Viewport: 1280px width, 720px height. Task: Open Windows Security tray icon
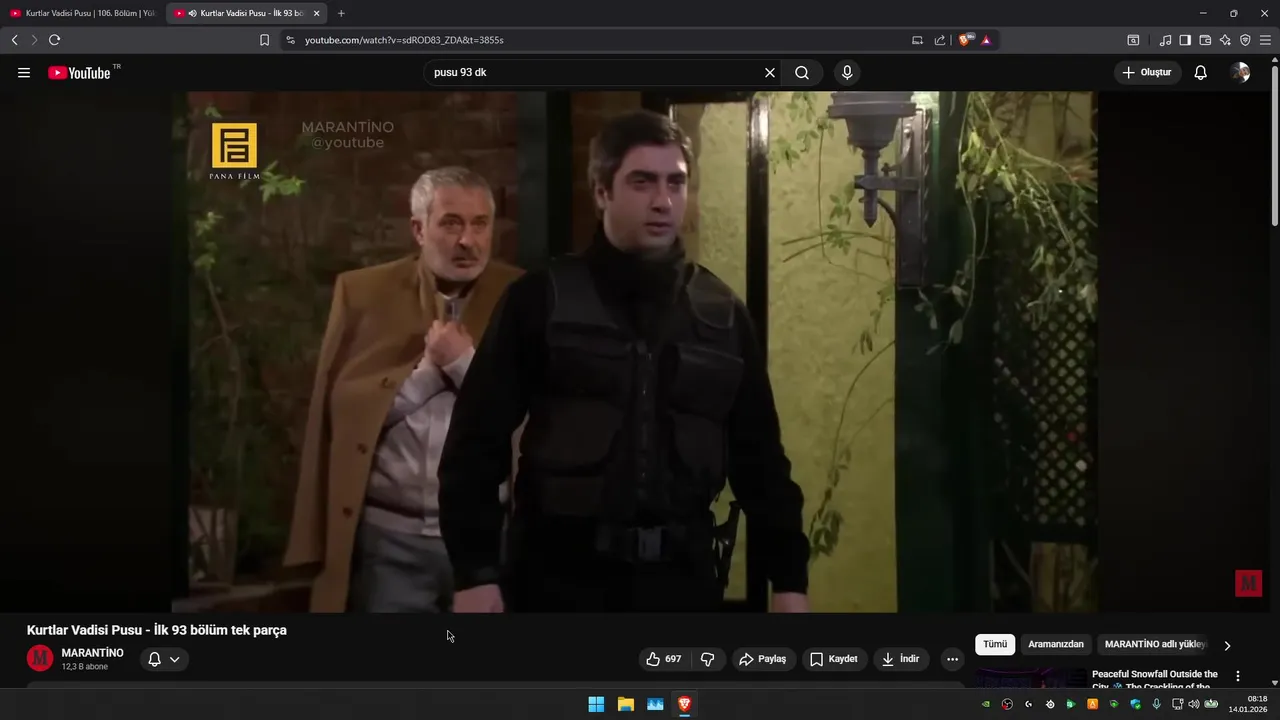1135,704
